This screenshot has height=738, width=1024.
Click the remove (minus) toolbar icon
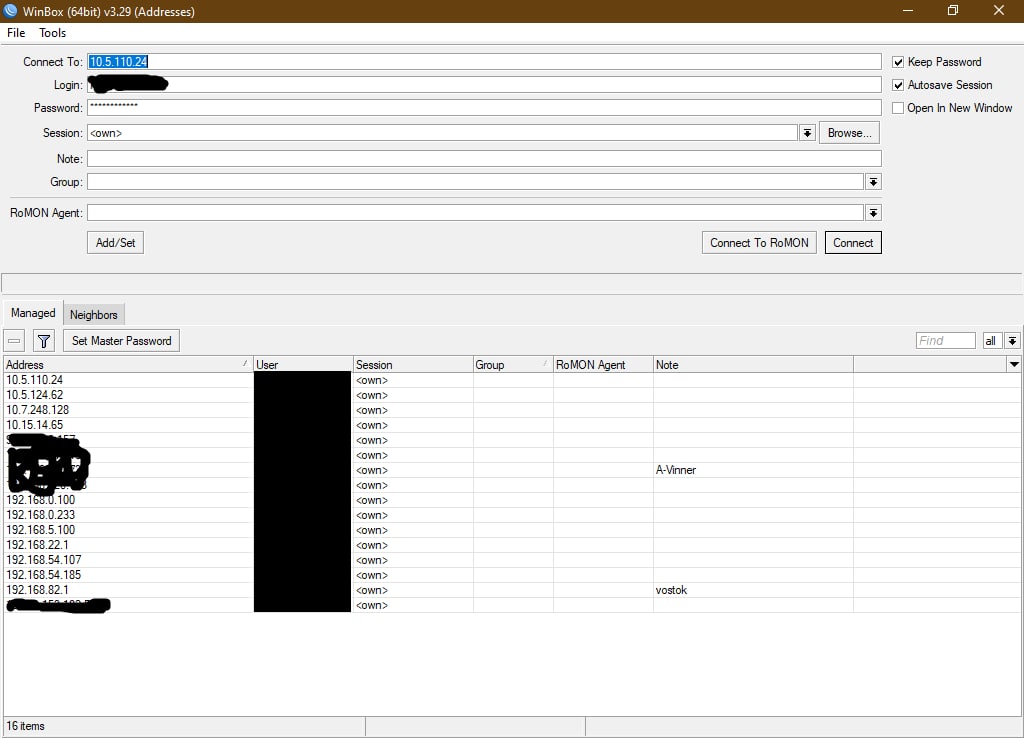click(14, 341)
